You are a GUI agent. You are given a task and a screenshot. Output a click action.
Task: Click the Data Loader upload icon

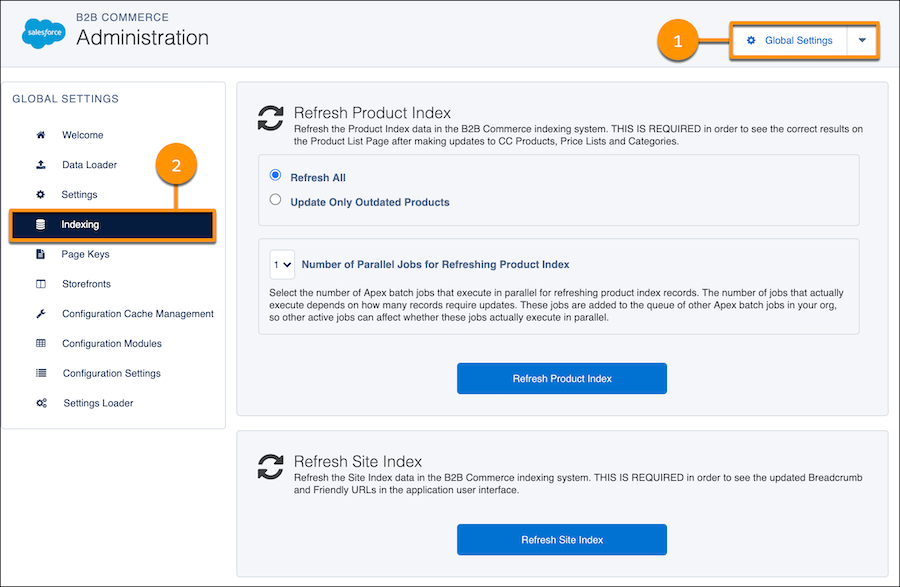(41, 165)
